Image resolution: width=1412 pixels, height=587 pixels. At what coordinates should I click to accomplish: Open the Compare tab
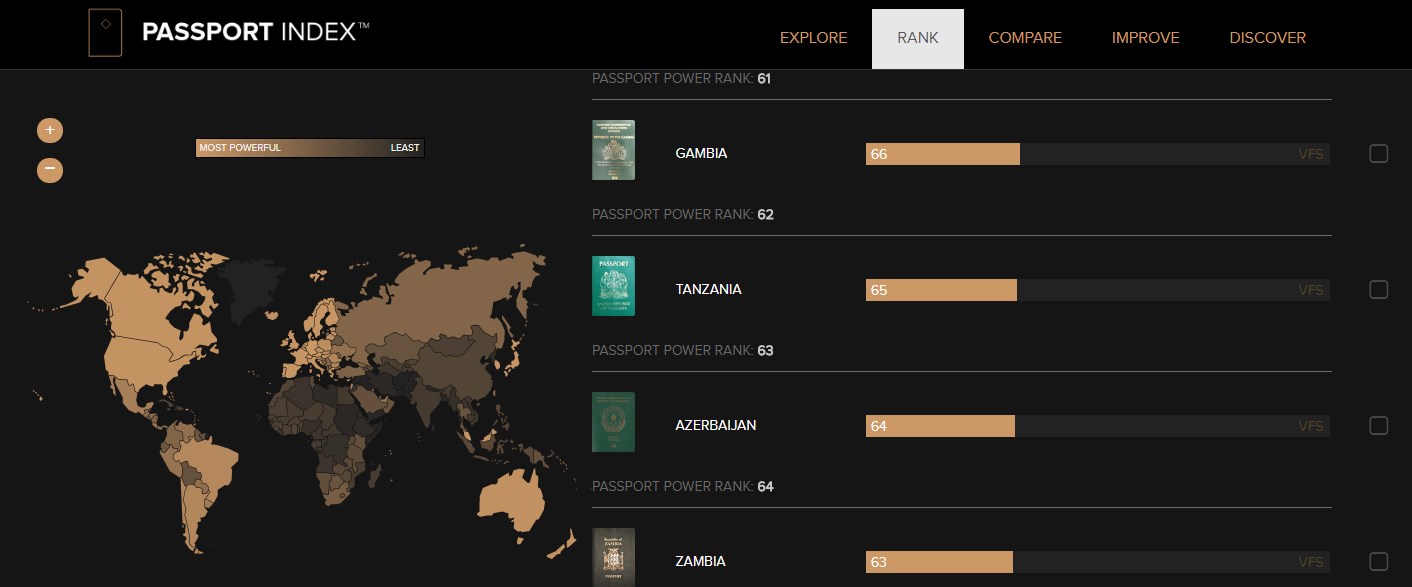1025,38
